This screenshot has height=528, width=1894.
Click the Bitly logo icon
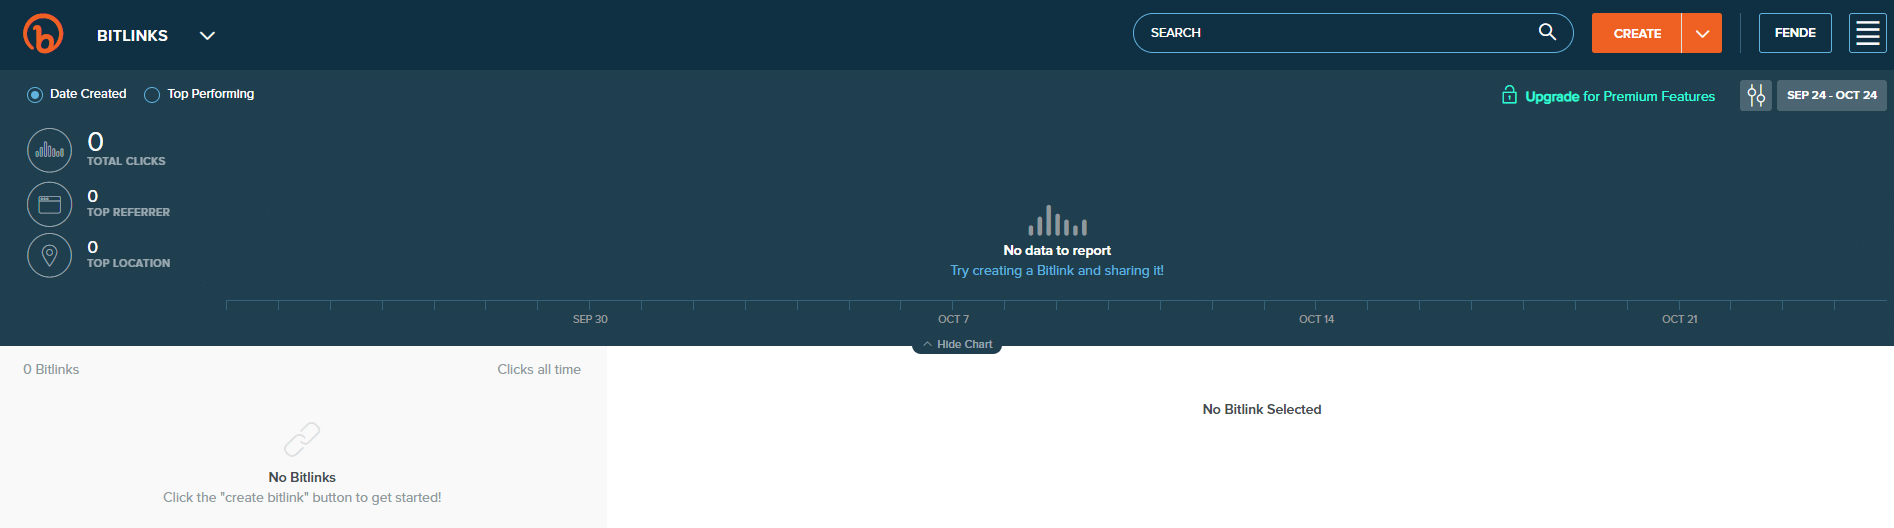[43, 34]
